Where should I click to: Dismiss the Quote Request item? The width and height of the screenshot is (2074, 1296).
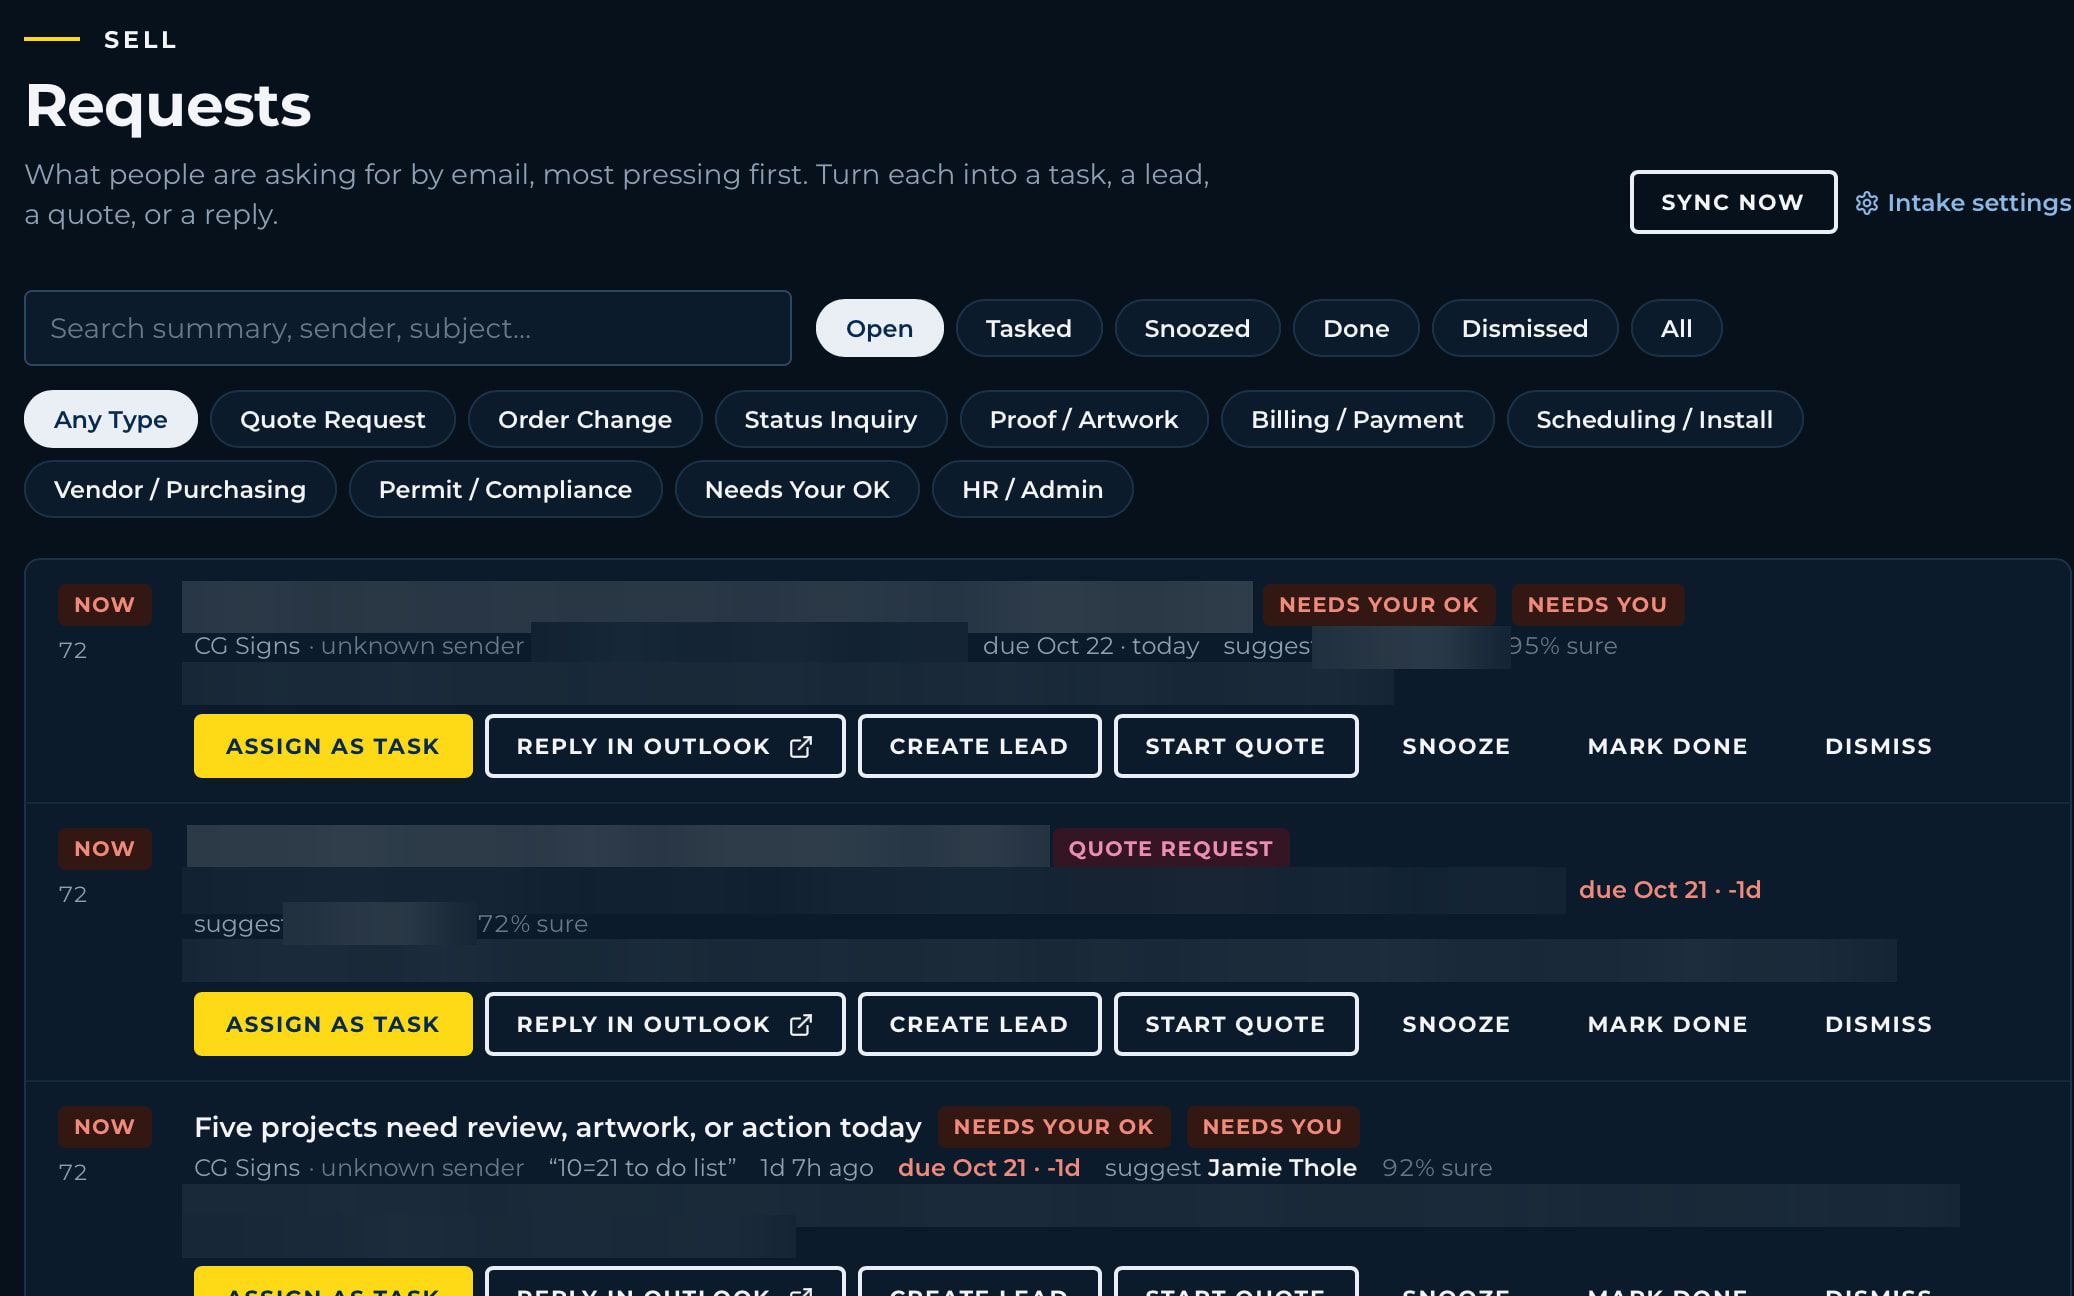click(1878, 1024)
